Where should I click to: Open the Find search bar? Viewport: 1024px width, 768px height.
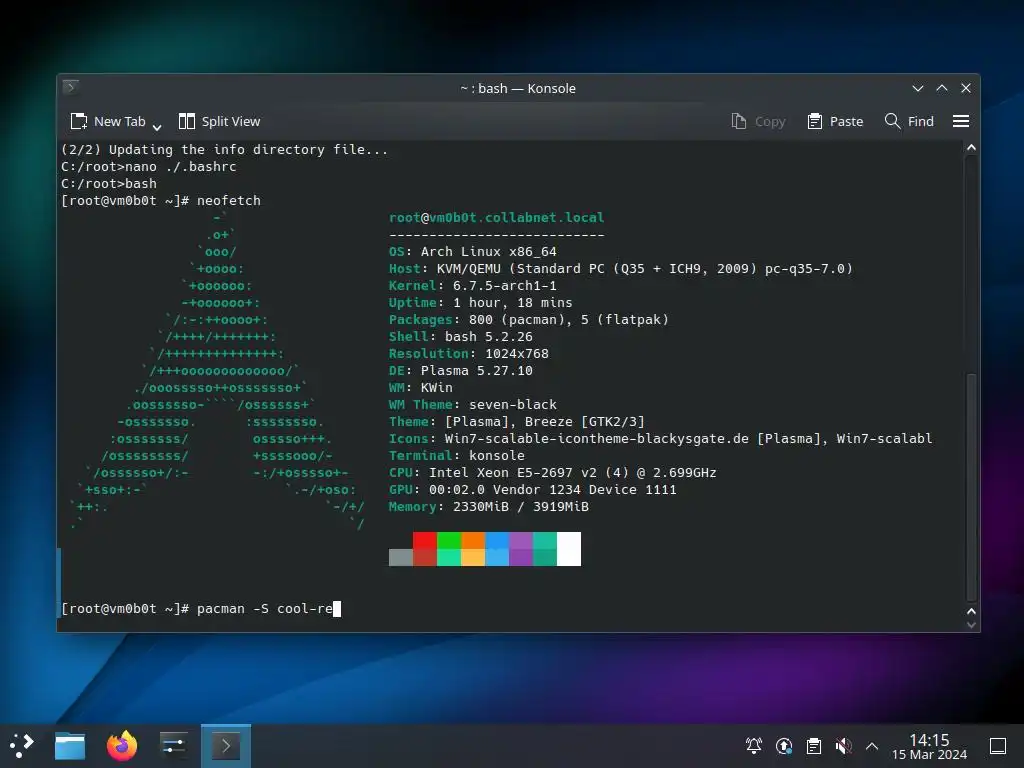coord(909,121)
